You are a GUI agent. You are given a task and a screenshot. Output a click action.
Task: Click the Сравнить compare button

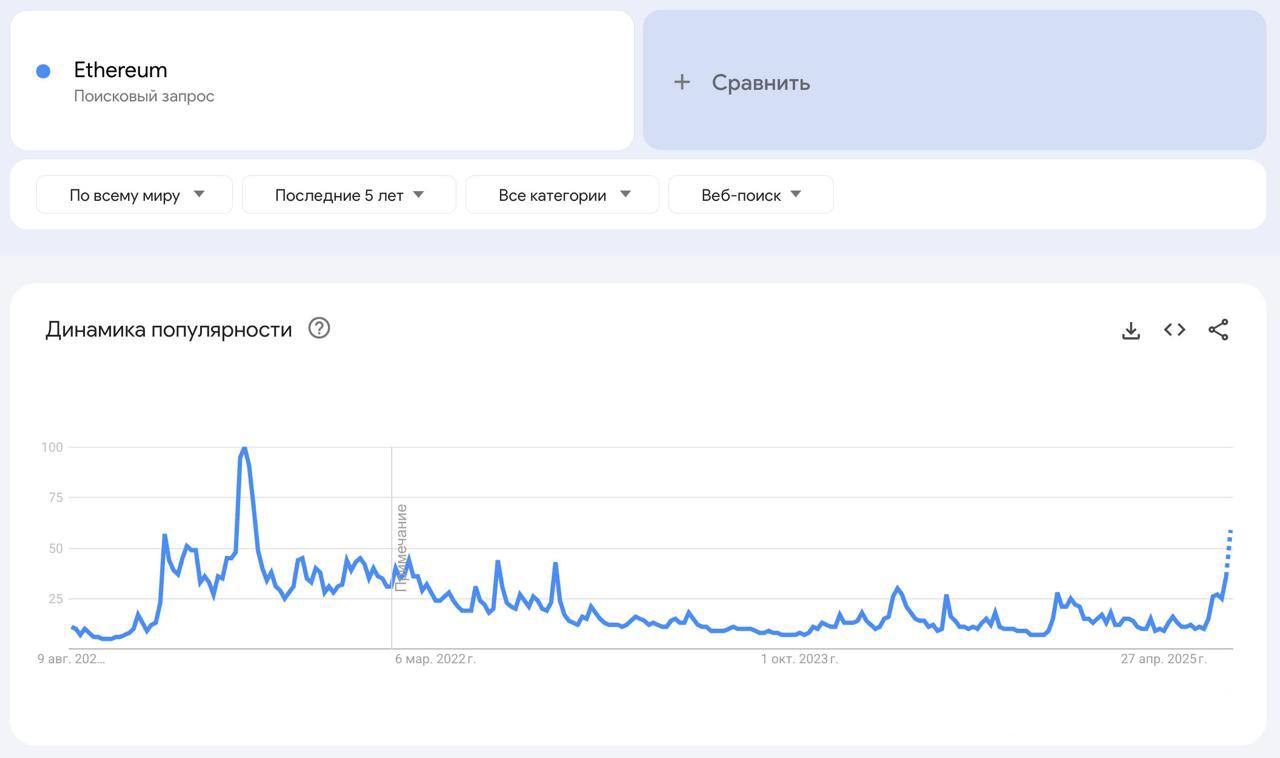point(954,80)
